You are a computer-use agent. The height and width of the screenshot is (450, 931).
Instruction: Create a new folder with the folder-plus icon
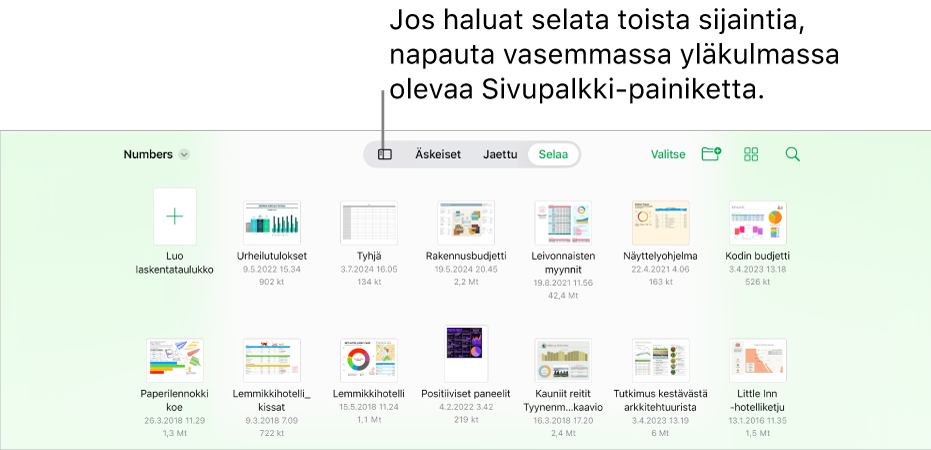[x=711, y=154]
